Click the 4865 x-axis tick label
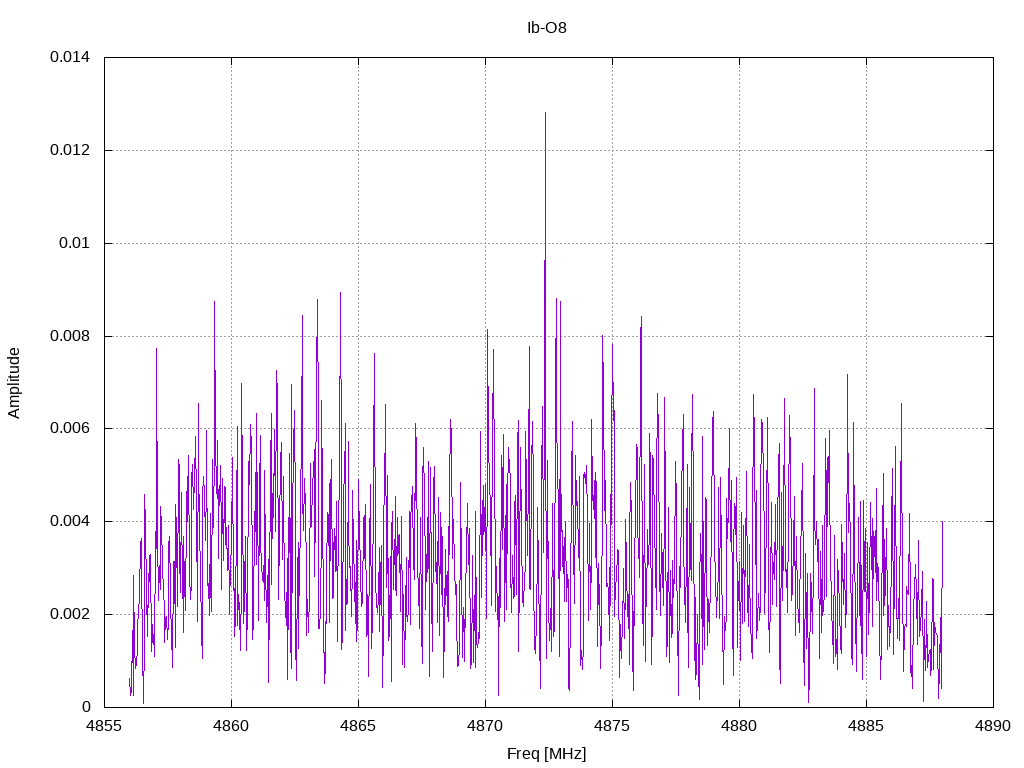The image size is (1024, 768). point(358,726)
